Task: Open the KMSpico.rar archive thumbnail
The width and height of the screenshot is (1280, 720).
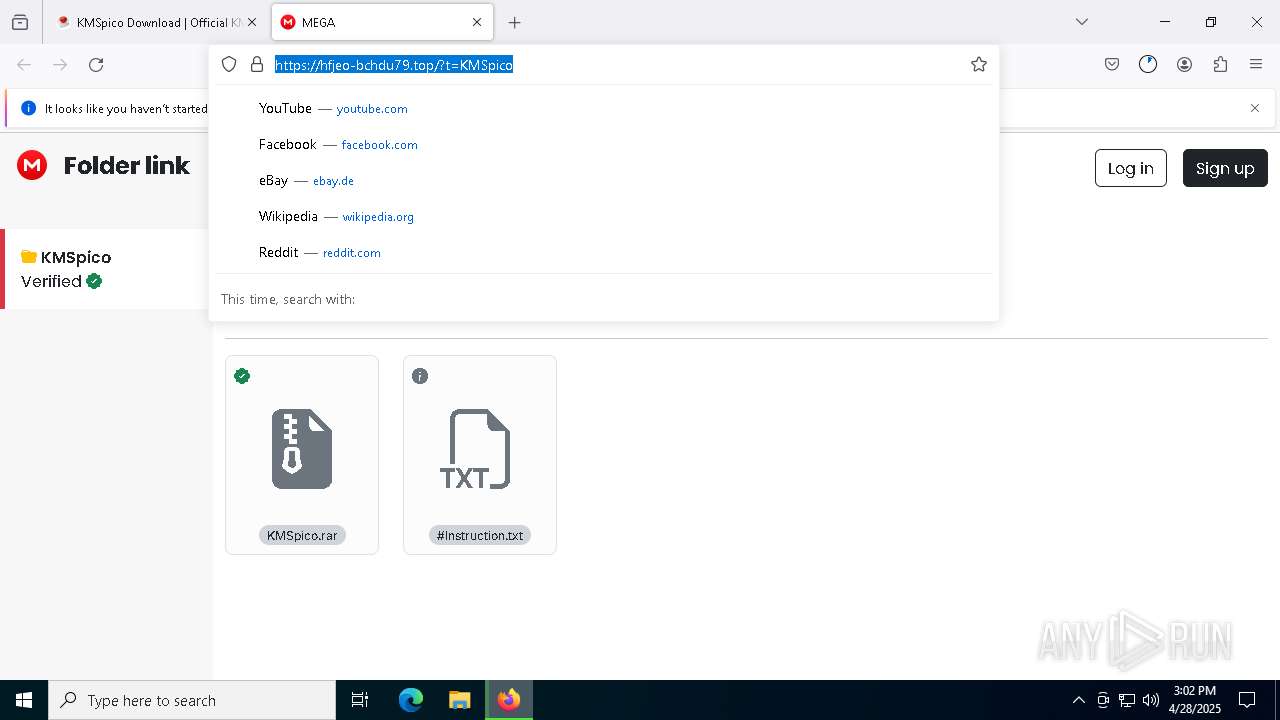Action: [x=302, y=448]
